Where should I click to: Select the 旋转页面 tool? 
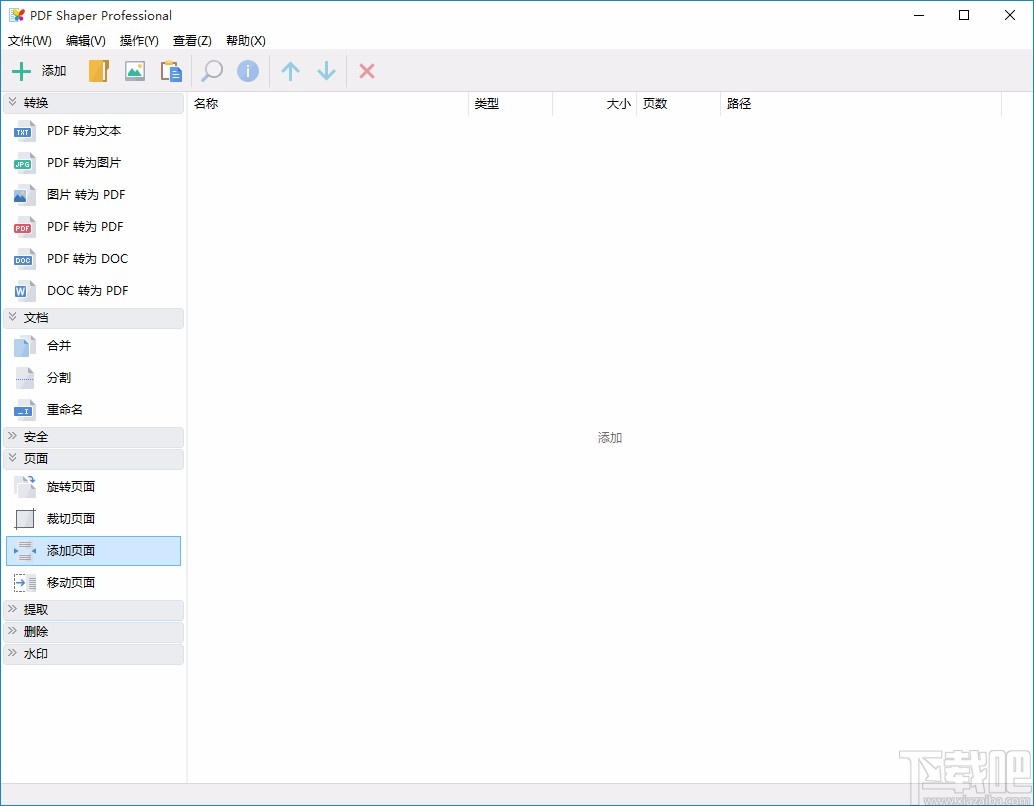70,486
